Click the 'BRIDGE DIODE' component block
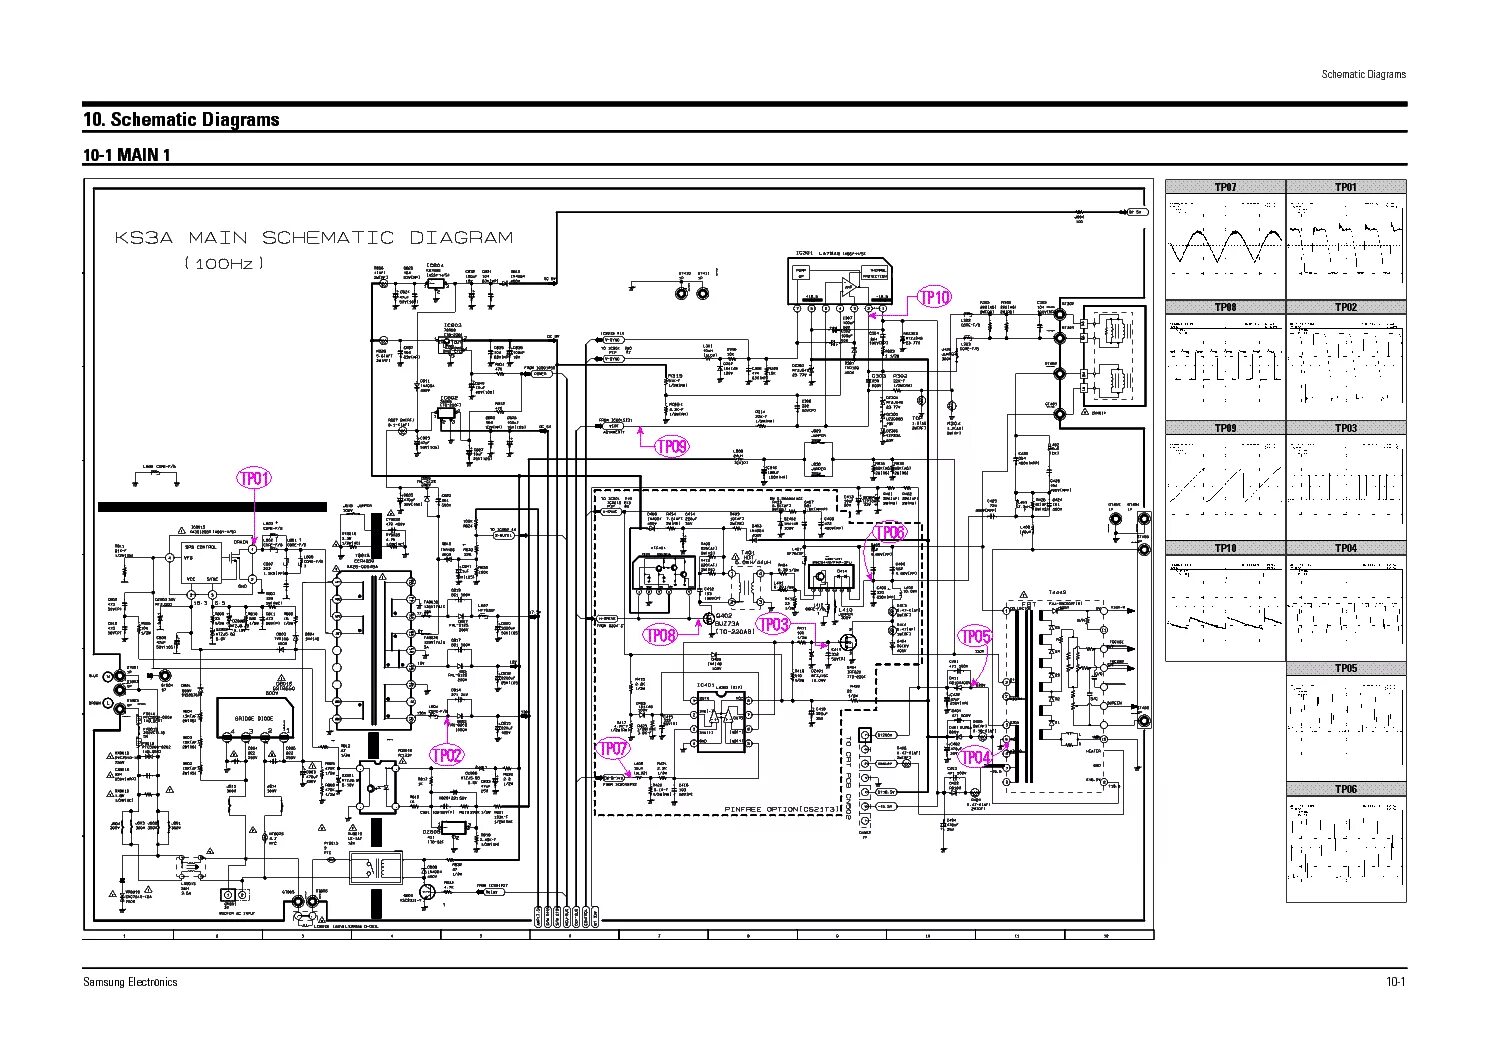Viewport: 1489px width, 1053px height. tap(256, 718)
